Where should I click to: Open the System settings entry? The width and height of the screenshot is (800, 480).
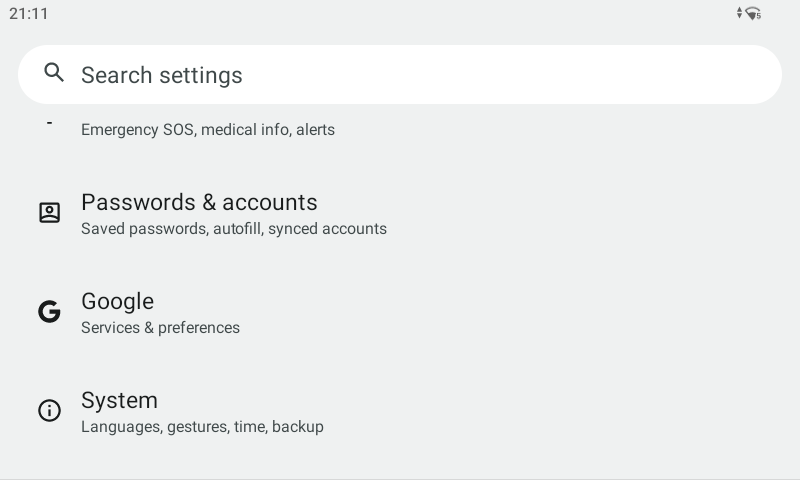point(119,401)
